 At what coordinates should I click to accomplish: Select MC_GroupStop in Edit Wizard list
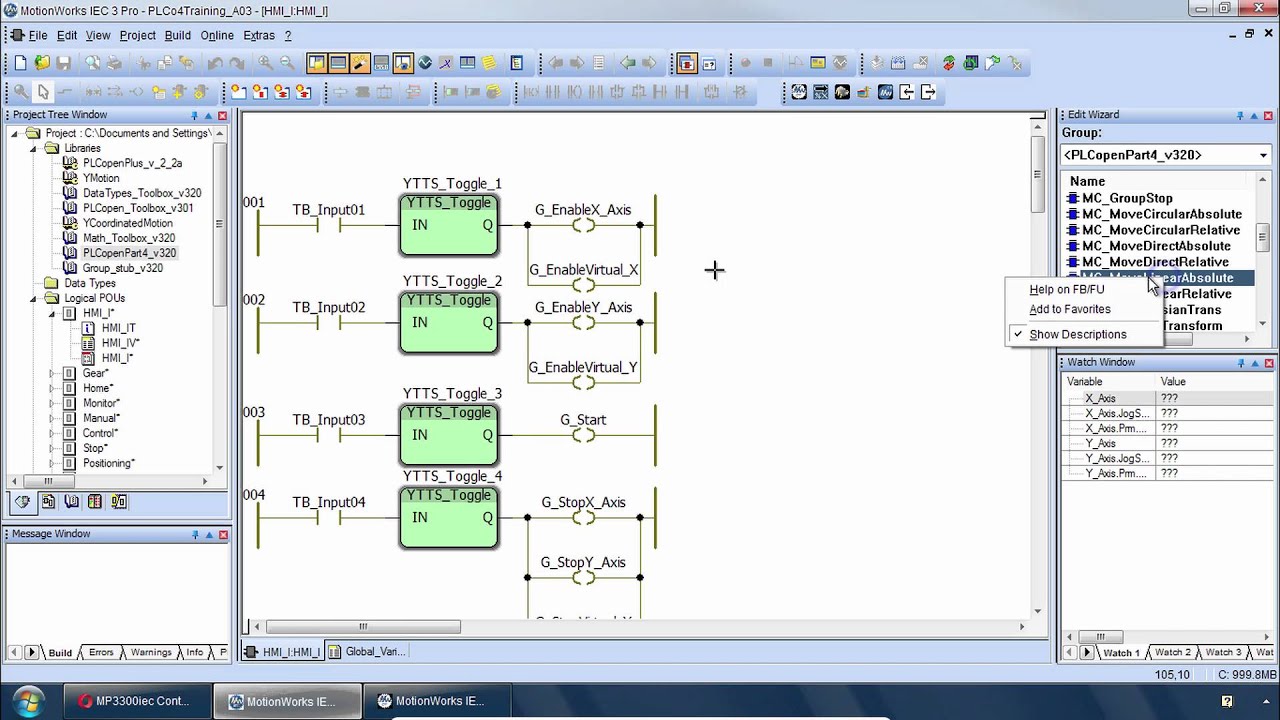[x=1127, y=198]
